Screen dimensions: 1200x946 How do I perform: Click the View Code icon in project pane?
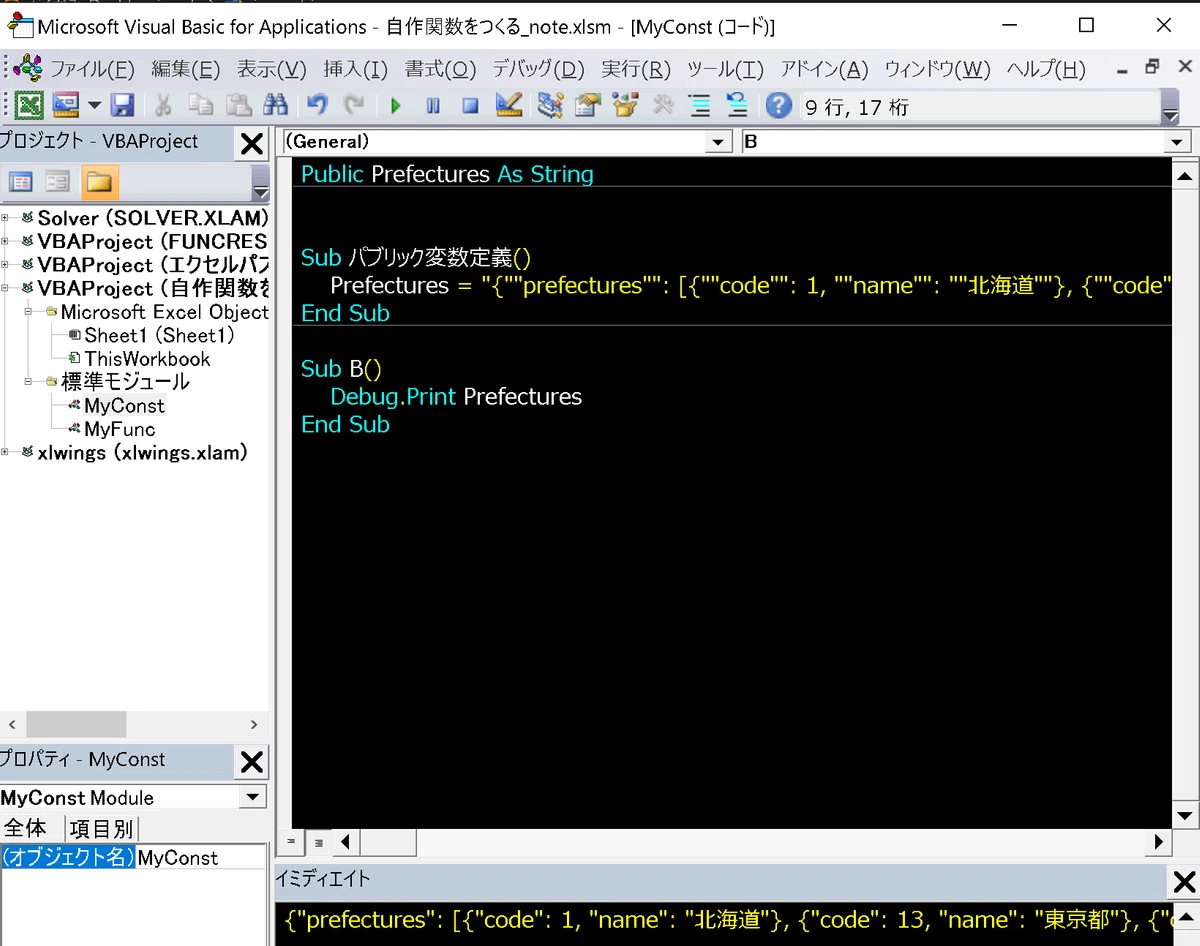21,181
